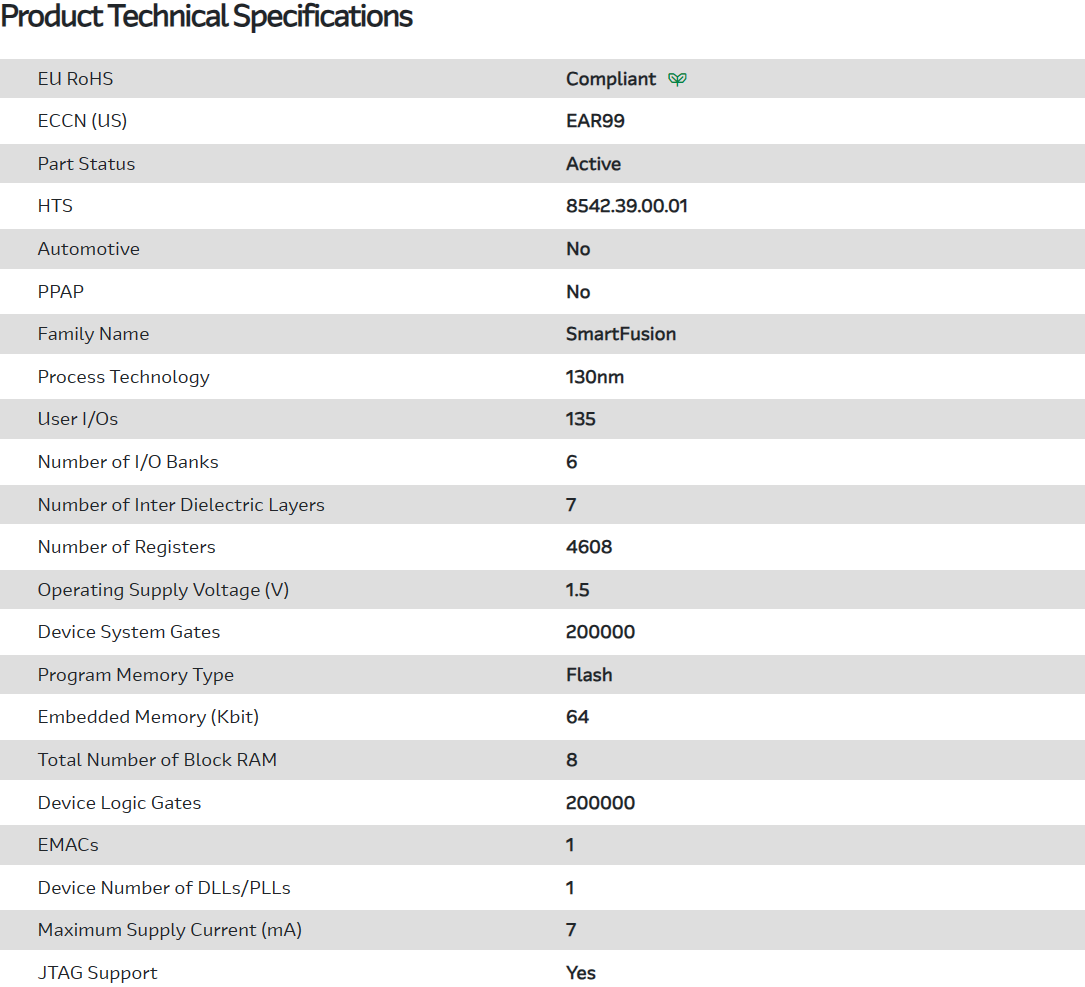The height and width of the screenshot is (987, 1085).
Task: Click the Device Logic Gates label
Action: (x=119, y=803)
